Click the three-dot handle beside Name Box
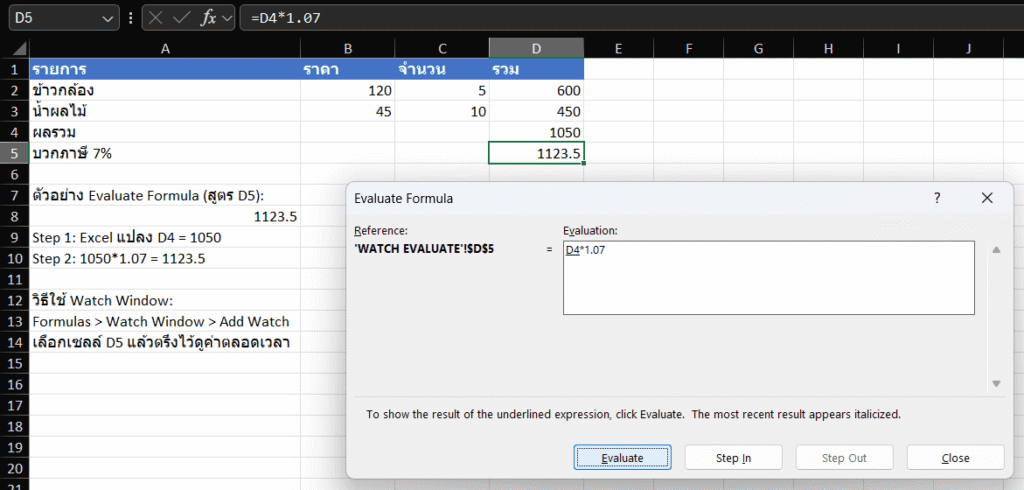 (131, 18)
